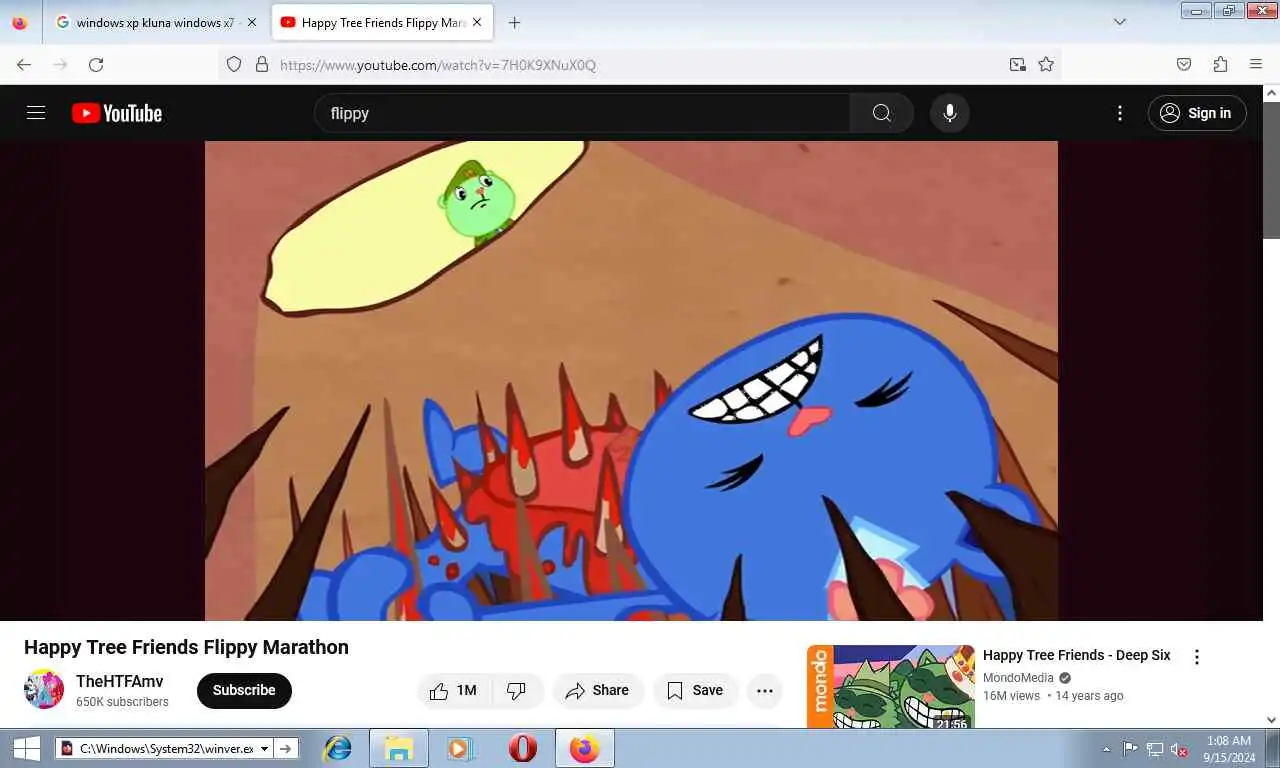Focus the youtube.com address bar
Screen dimensions: 1280x768
point(638,64)
